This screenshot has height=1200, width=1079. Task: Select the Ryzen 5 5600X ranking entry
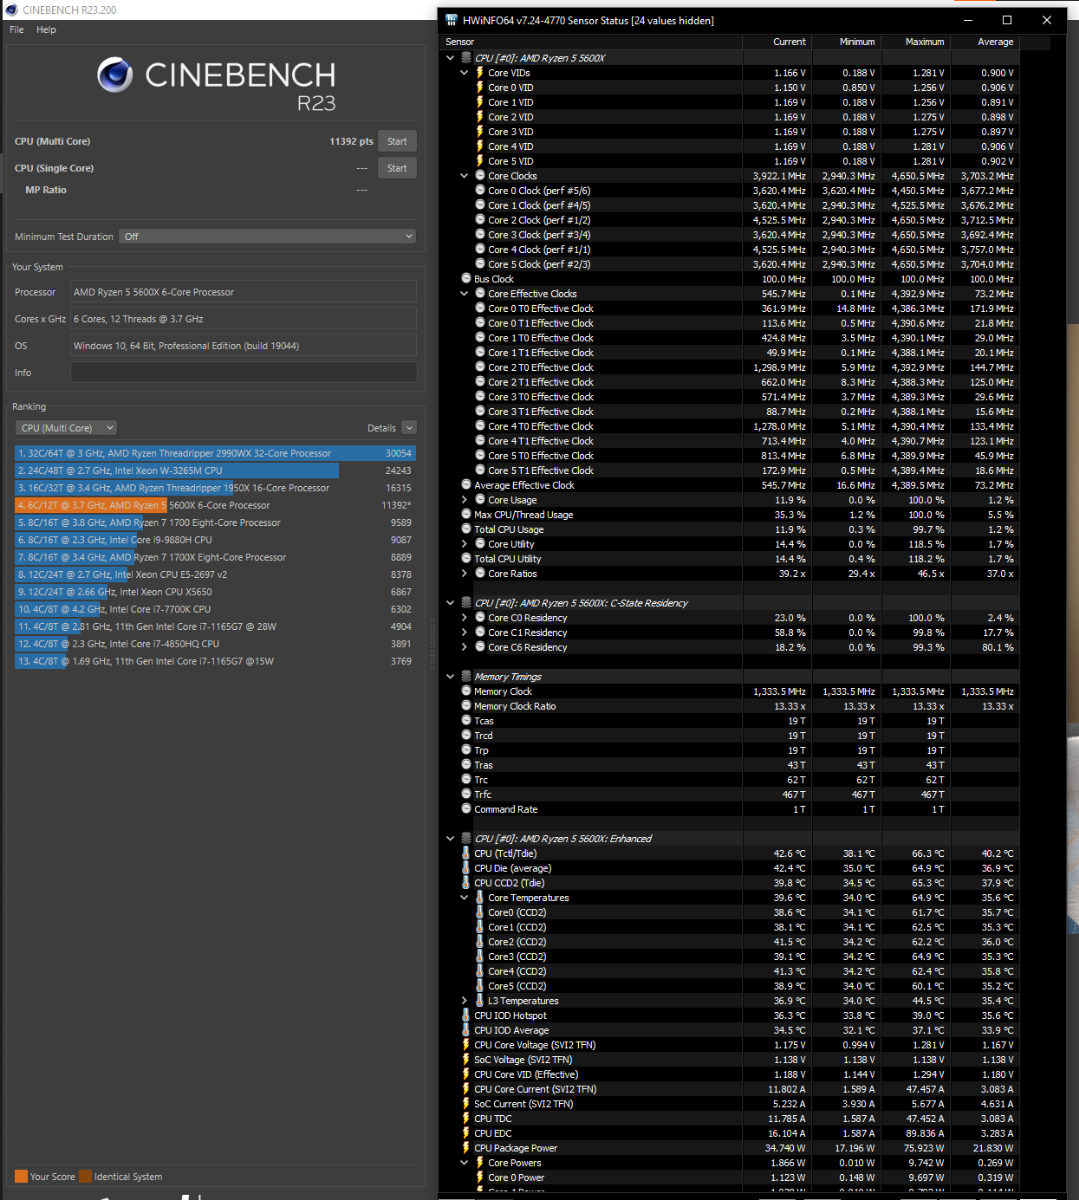[215, 505]
